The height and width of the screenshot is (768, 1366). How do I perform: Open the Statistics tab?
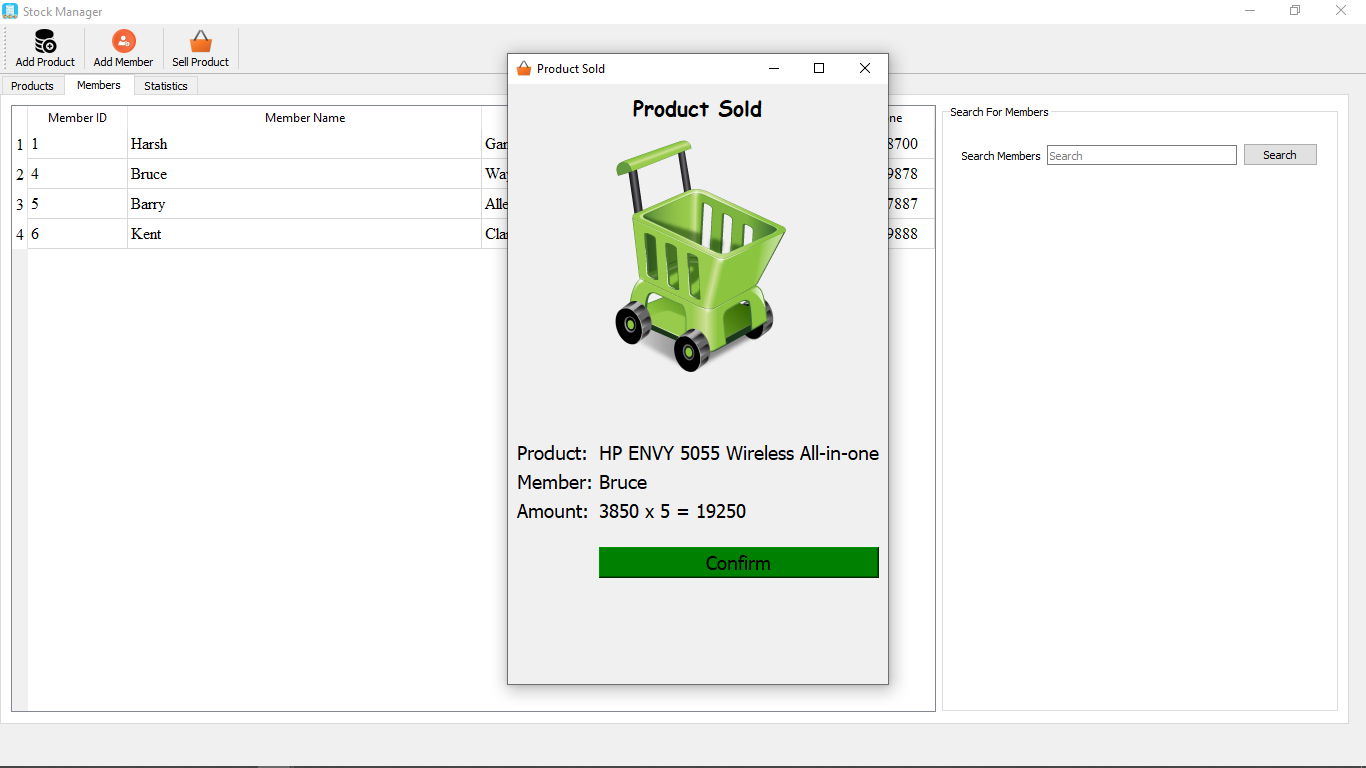click(x=166, y=86)
